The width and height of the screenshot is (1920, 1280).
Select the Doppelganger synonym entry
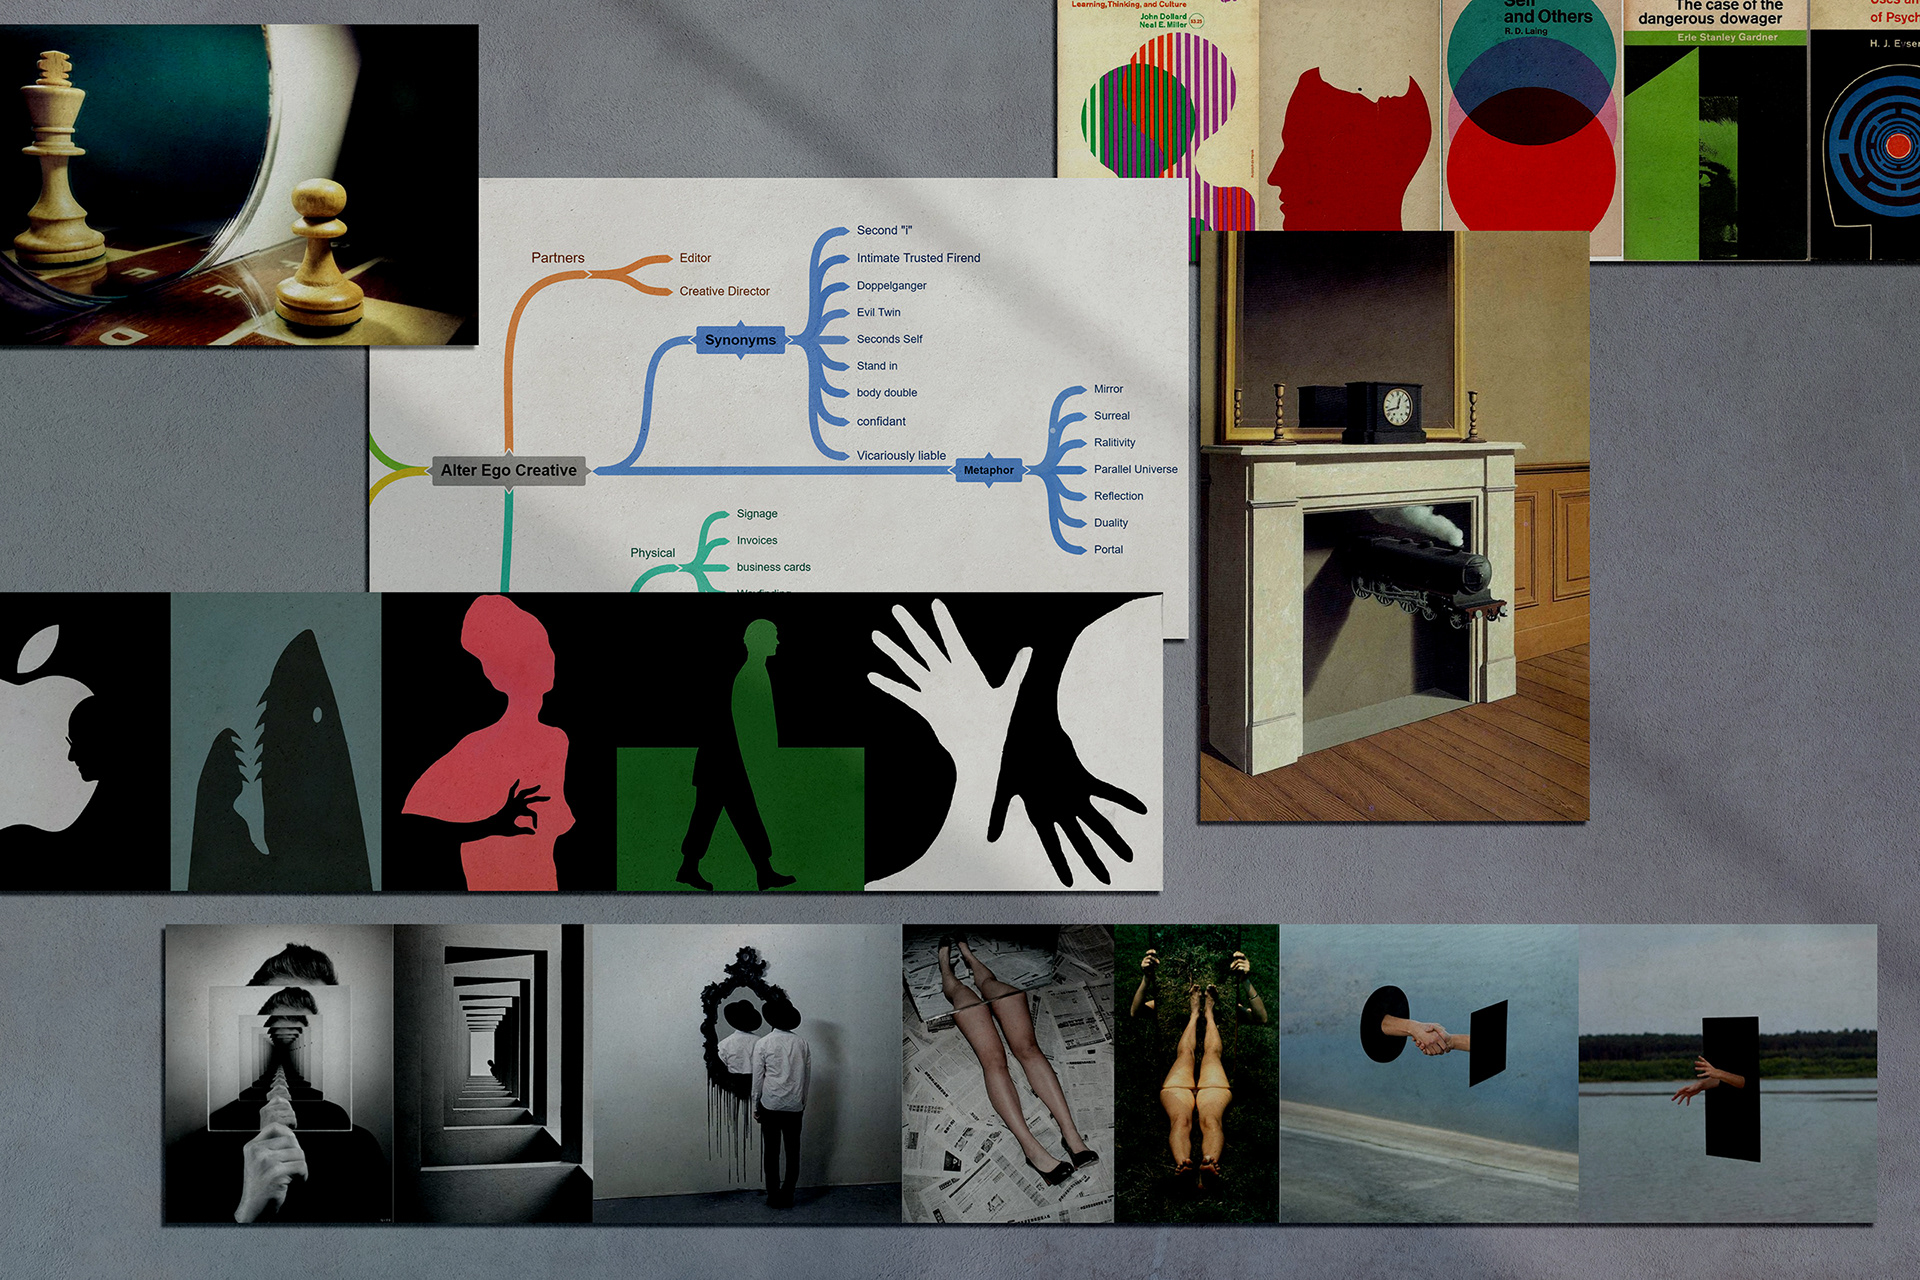click(x=891, y=286)
